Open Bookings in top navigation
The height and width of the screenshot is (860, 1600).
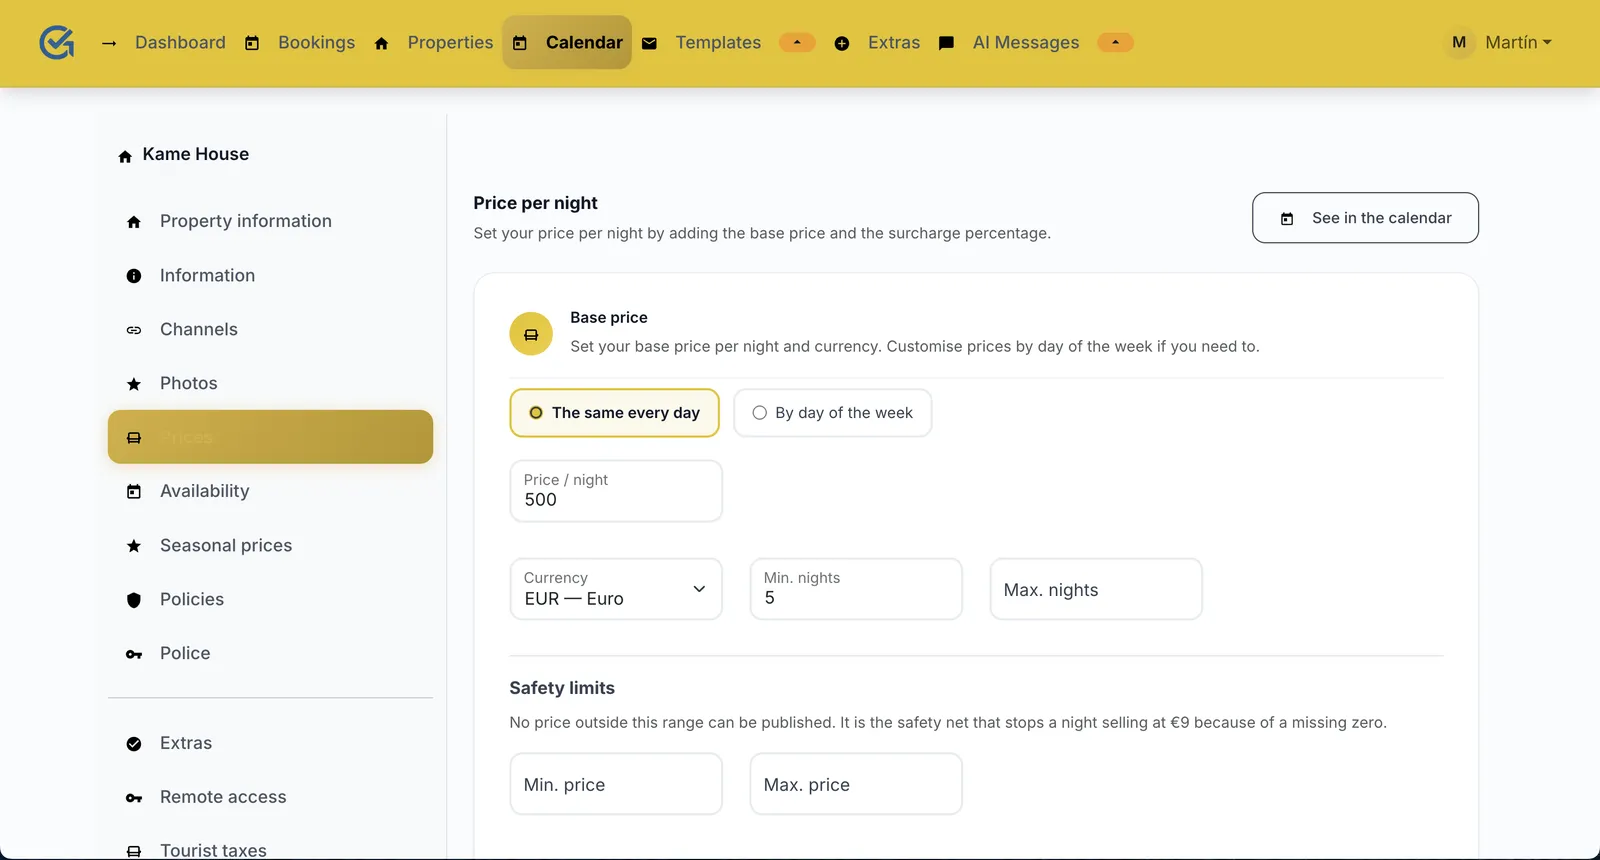point(316,42)
